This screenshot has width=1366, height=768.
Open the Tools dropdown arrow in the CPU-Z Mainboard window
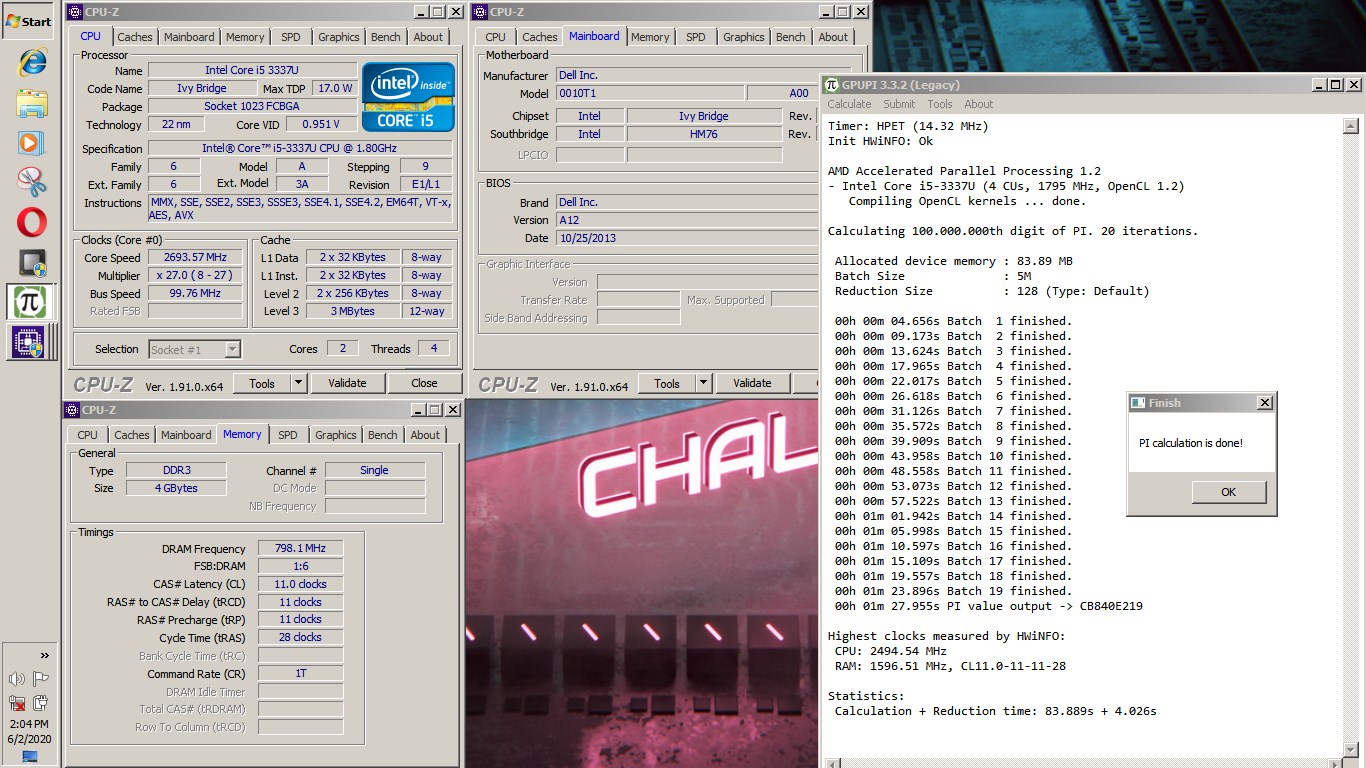tap(703, 383)
